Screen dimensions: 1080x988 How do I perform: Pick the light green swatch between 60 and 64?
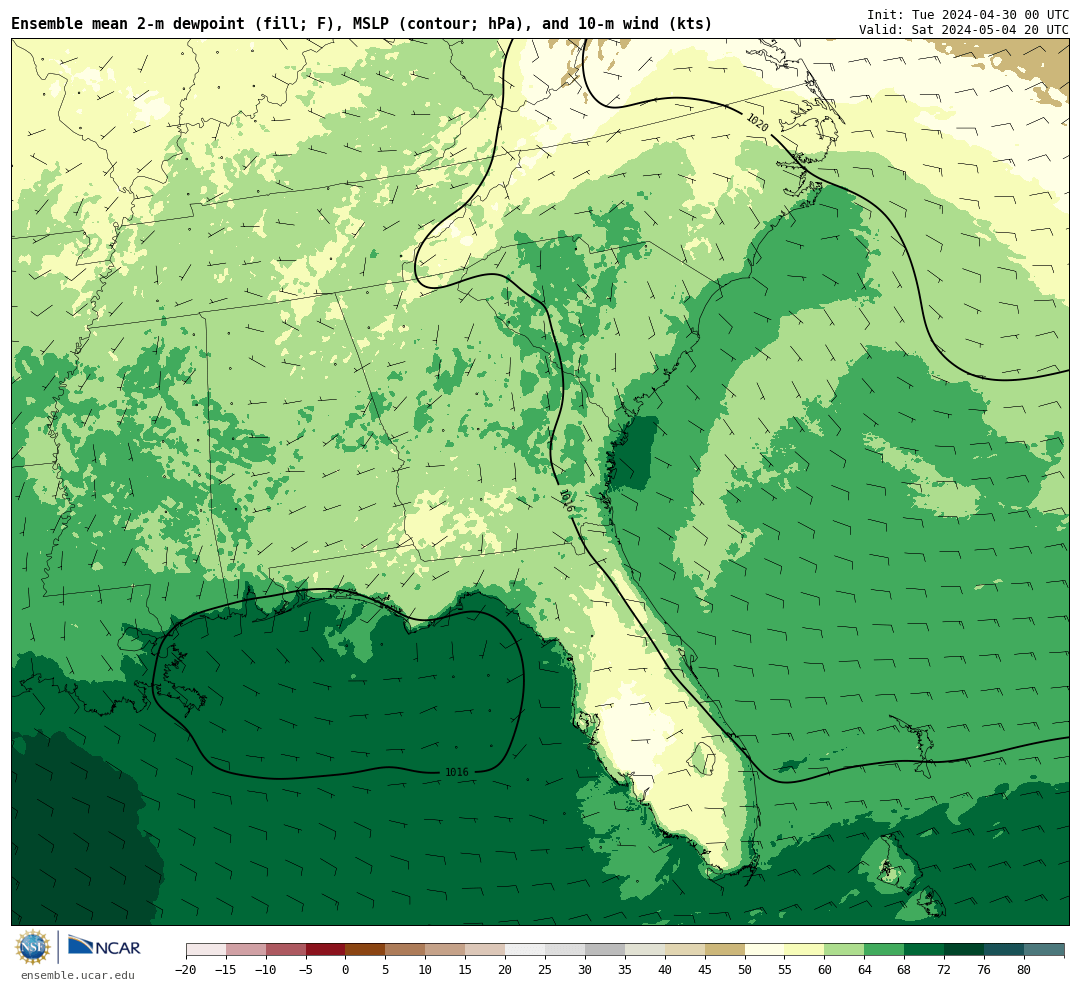coord(845,950)
